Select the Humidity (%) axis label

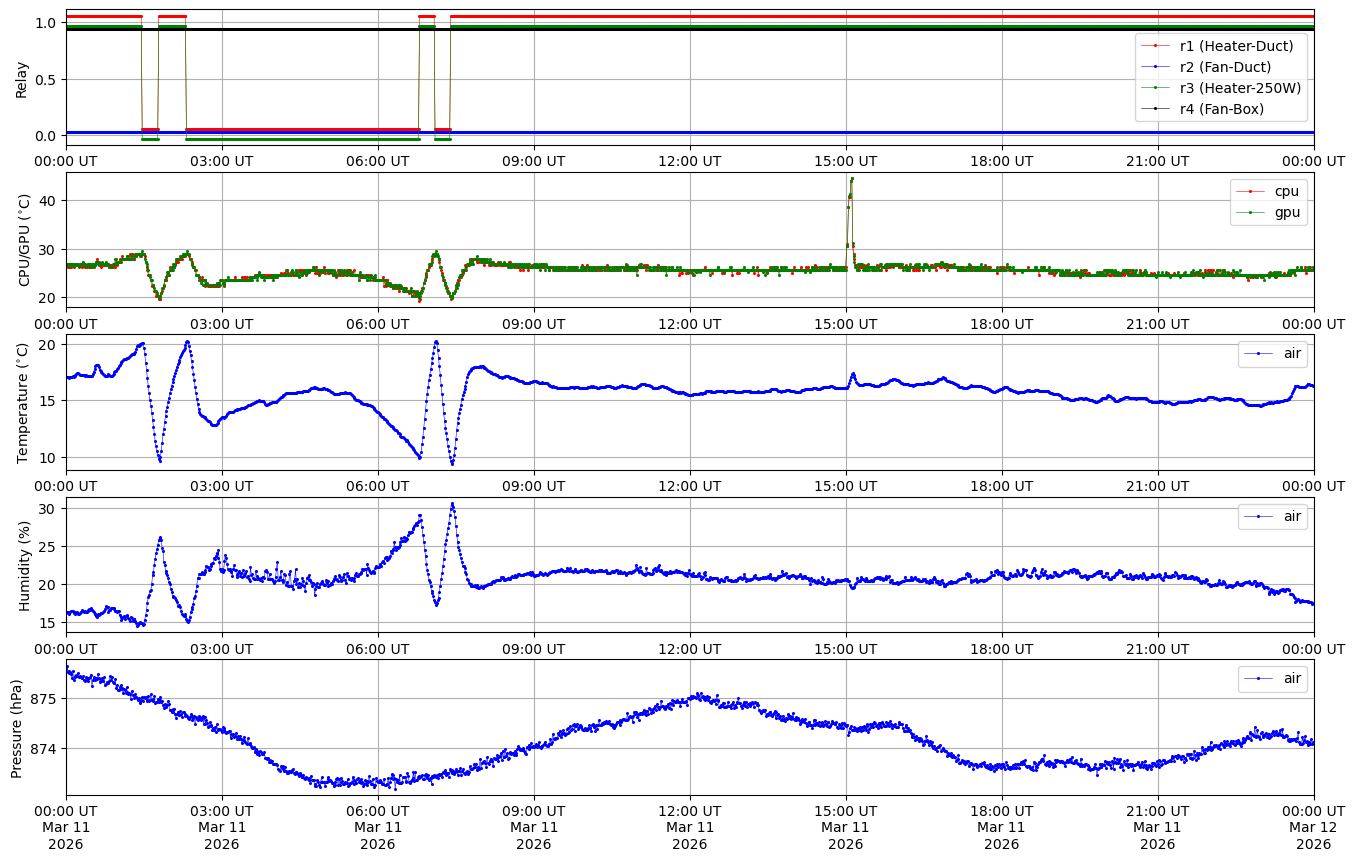coord(25,565)
